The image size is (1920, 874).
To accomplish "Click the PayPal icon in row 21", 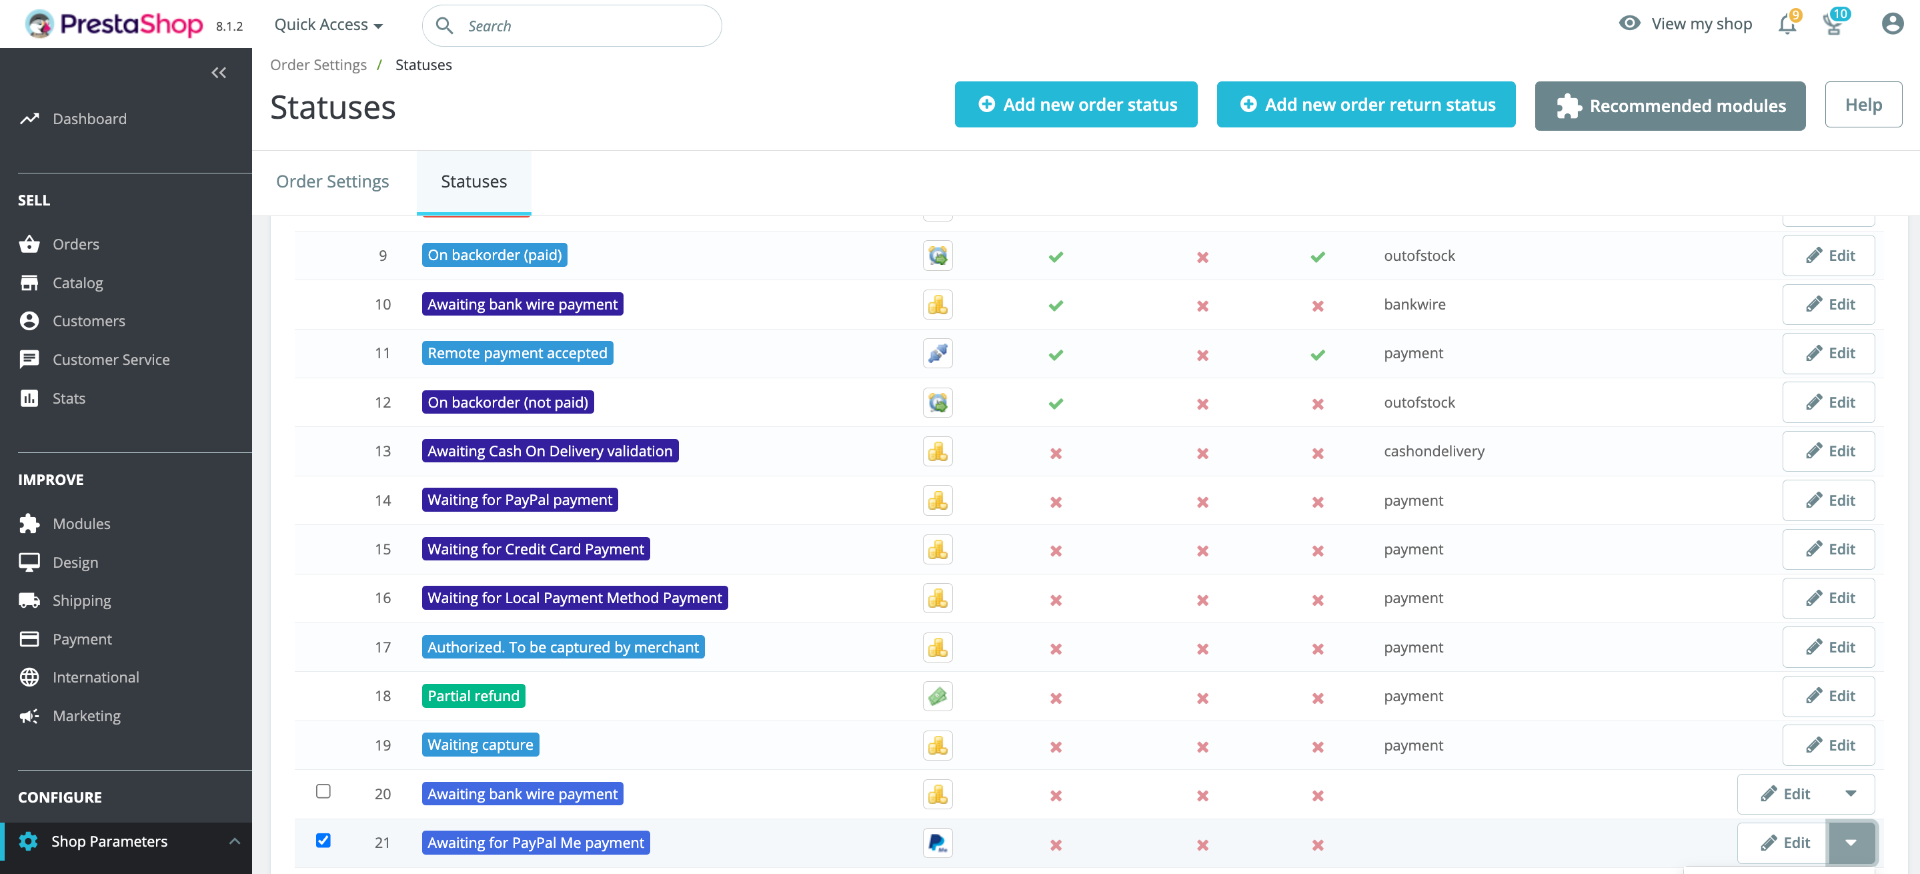I will [x=938, y=843].
